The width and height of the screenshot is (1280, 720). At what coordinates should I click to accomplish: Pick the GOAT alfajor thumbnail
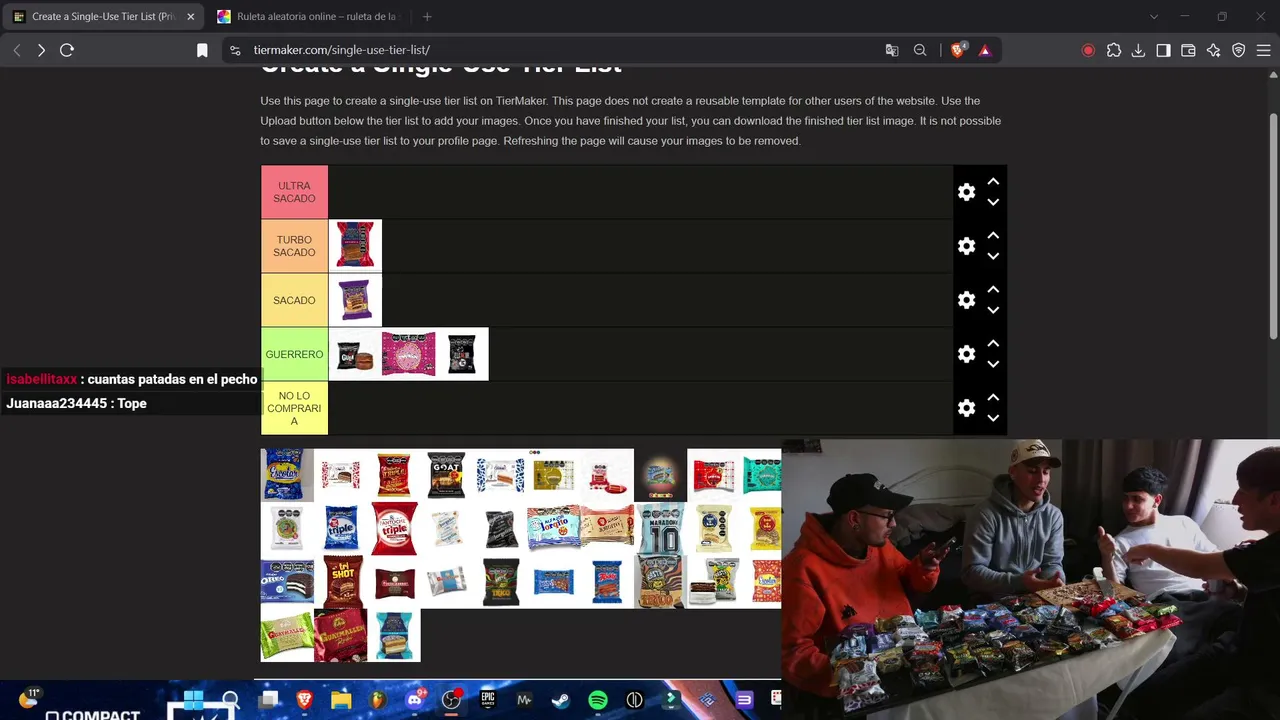(446, 475)
